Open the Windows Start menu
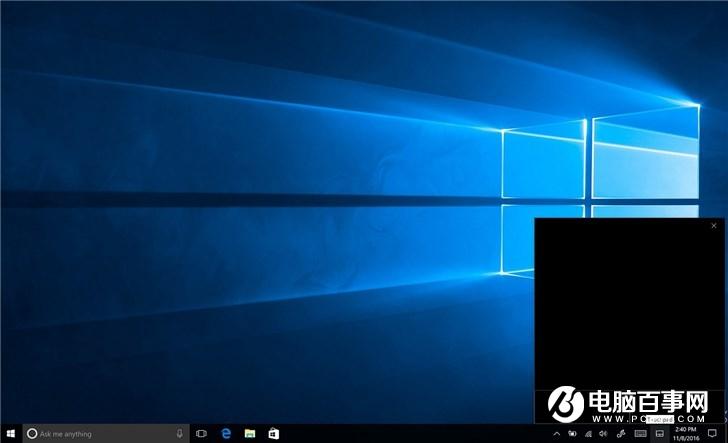728x443 pixels. 11,434
